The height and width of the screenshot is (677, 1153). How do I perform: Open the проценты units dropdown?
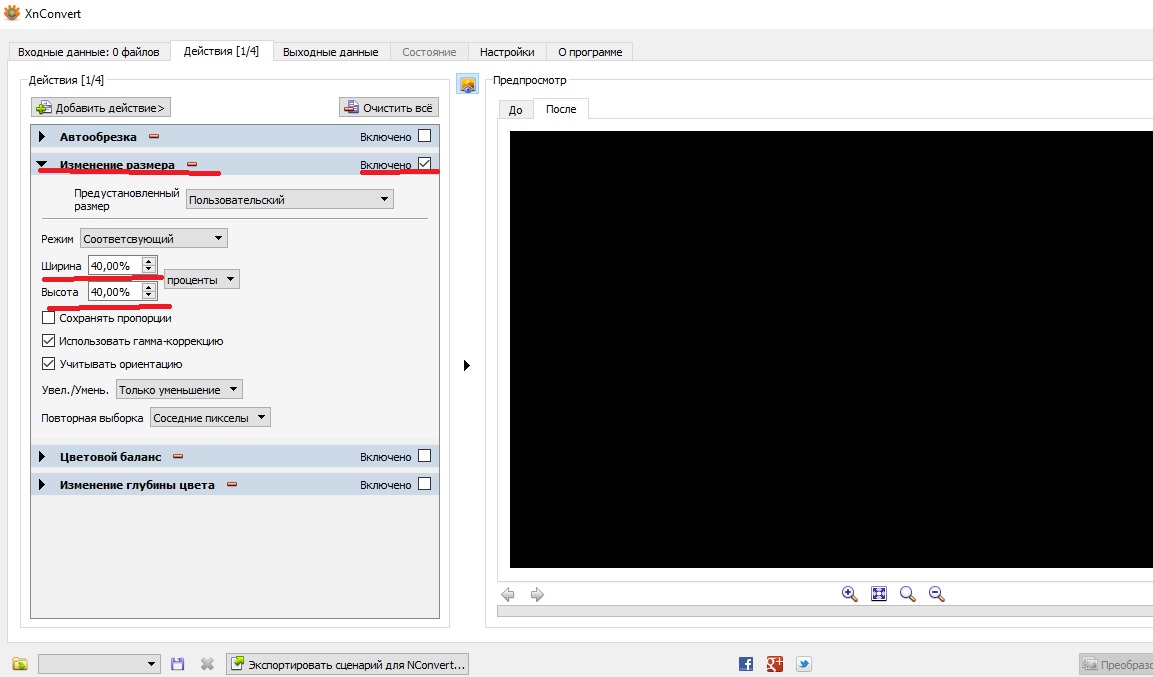[201, 279]
